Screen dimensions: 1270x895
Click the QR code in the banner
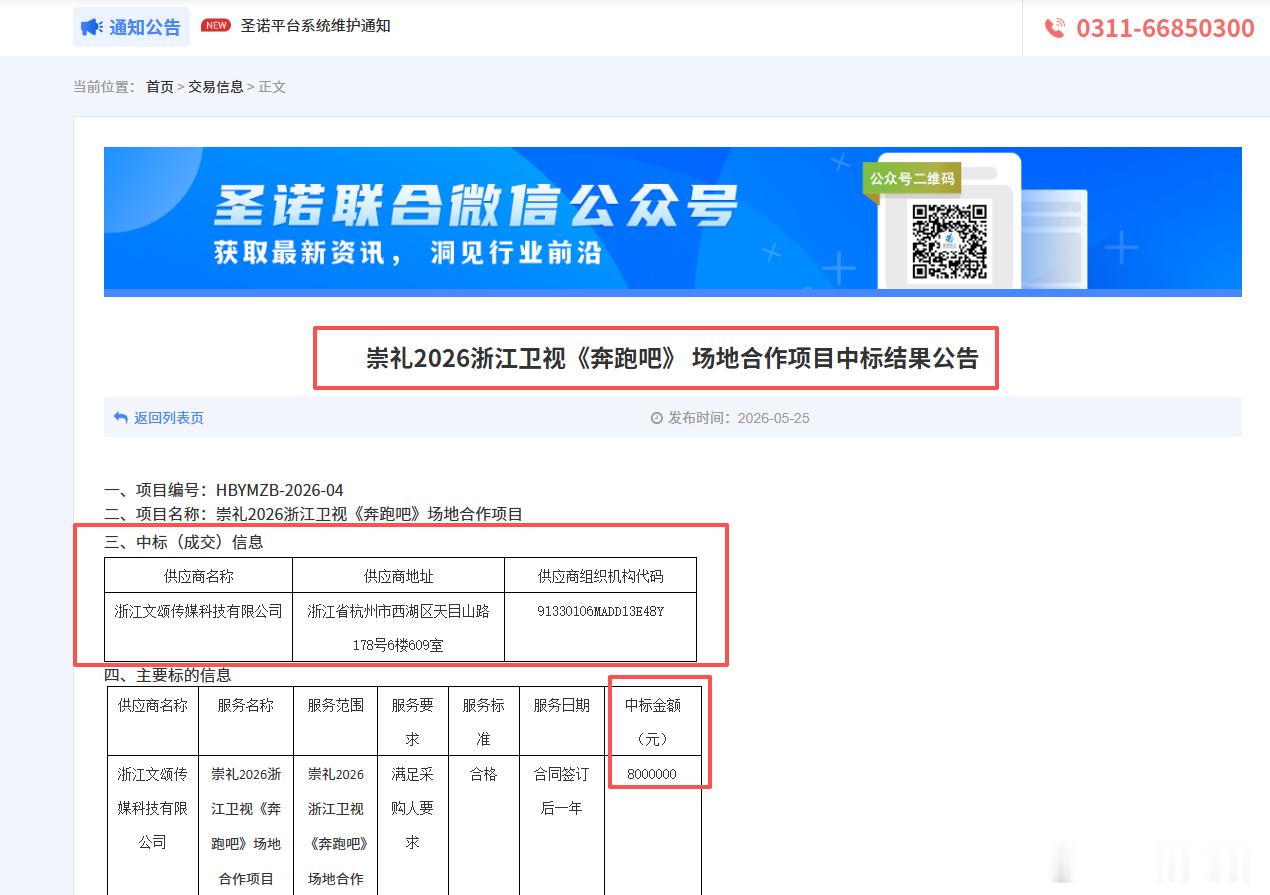(949, 241)
